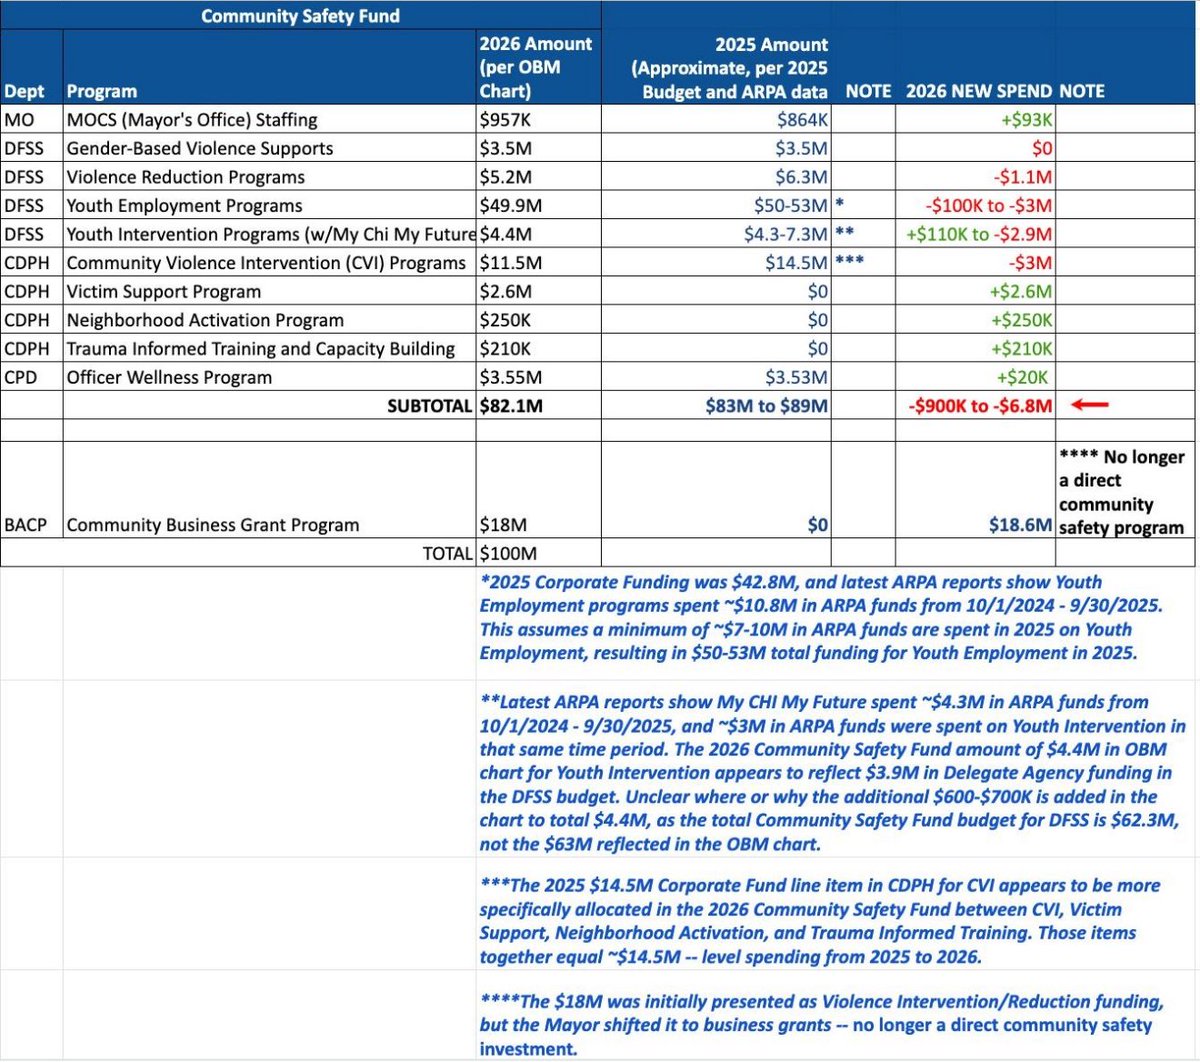Select Neighborhood Activation Program cell
Viewport: 1200px width, 1062px height.
pyautogui.click(x=270, y=320)
